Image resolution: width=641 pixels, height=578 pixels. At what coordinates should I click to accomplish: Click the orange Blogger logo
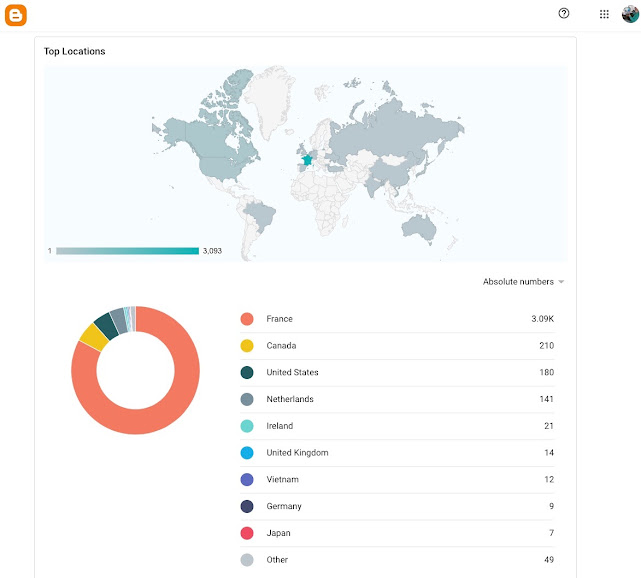pyautogui.click(x=16, y=15)
